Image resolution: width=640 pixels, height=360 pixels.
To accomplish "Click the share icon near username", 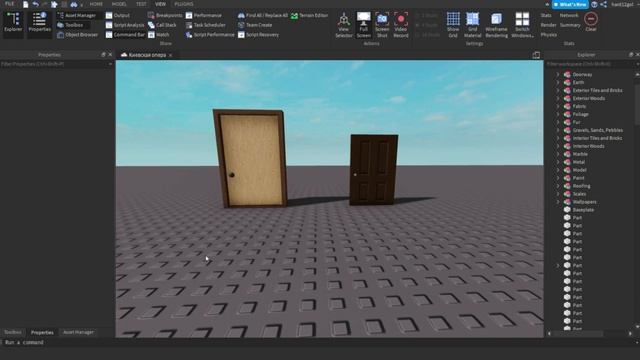I will point(604,4).
